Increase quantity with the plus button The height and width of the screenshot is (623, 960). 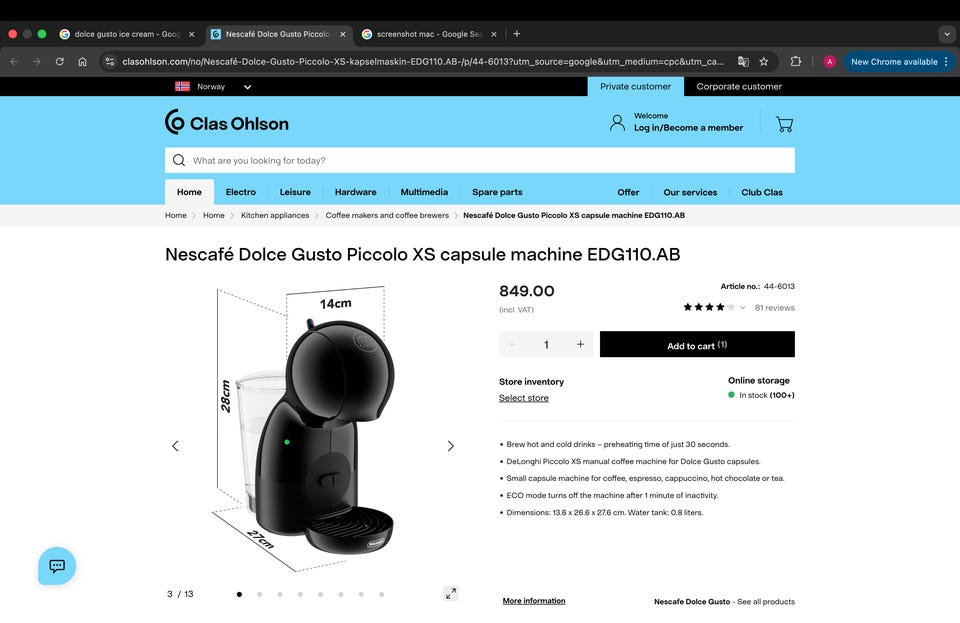point(580,345)
